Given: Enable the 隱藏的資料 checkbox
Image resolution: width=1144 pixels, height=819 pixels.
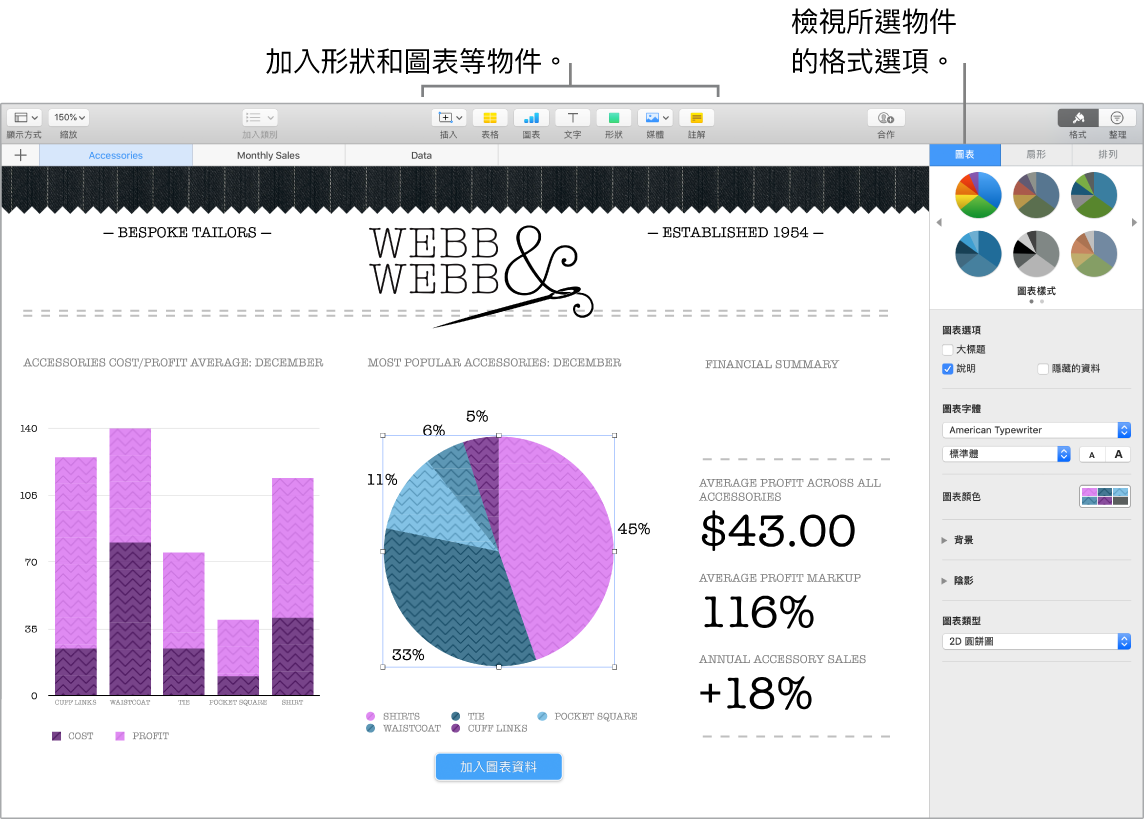Looking at the screenshot, I should [1041, 369].
